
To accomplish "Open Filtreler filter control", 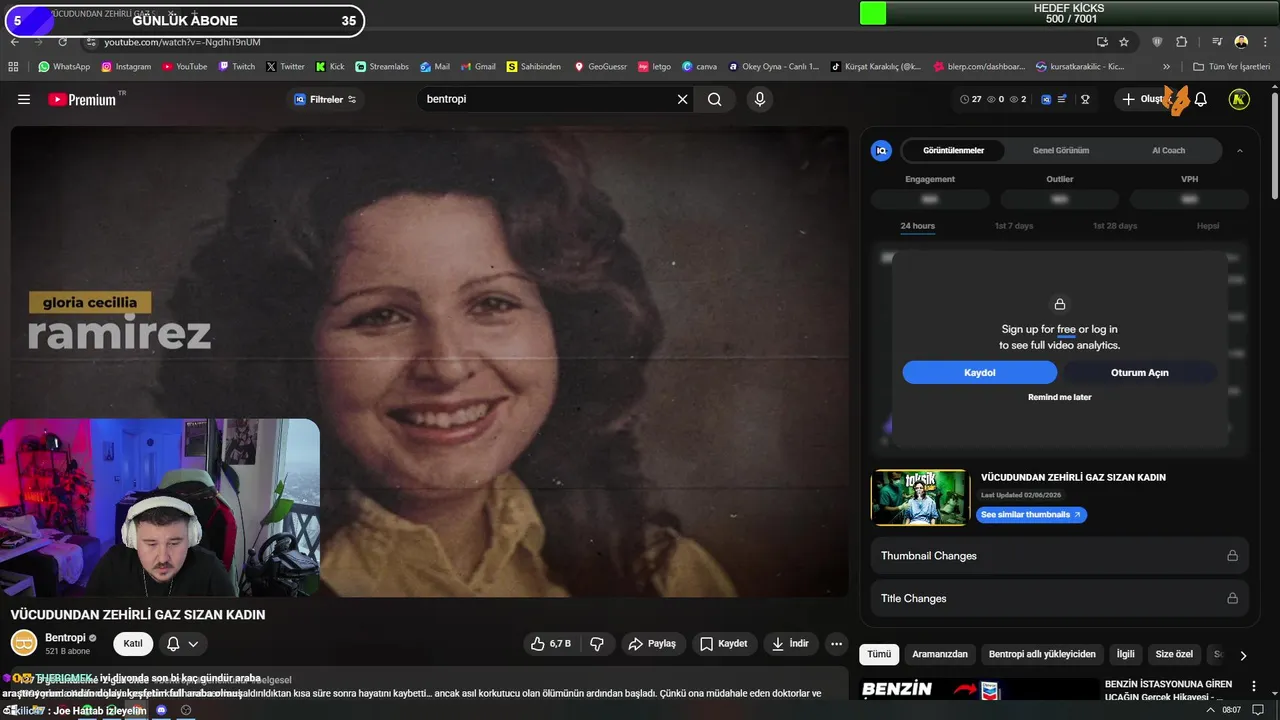I will (x=324, y=99).
